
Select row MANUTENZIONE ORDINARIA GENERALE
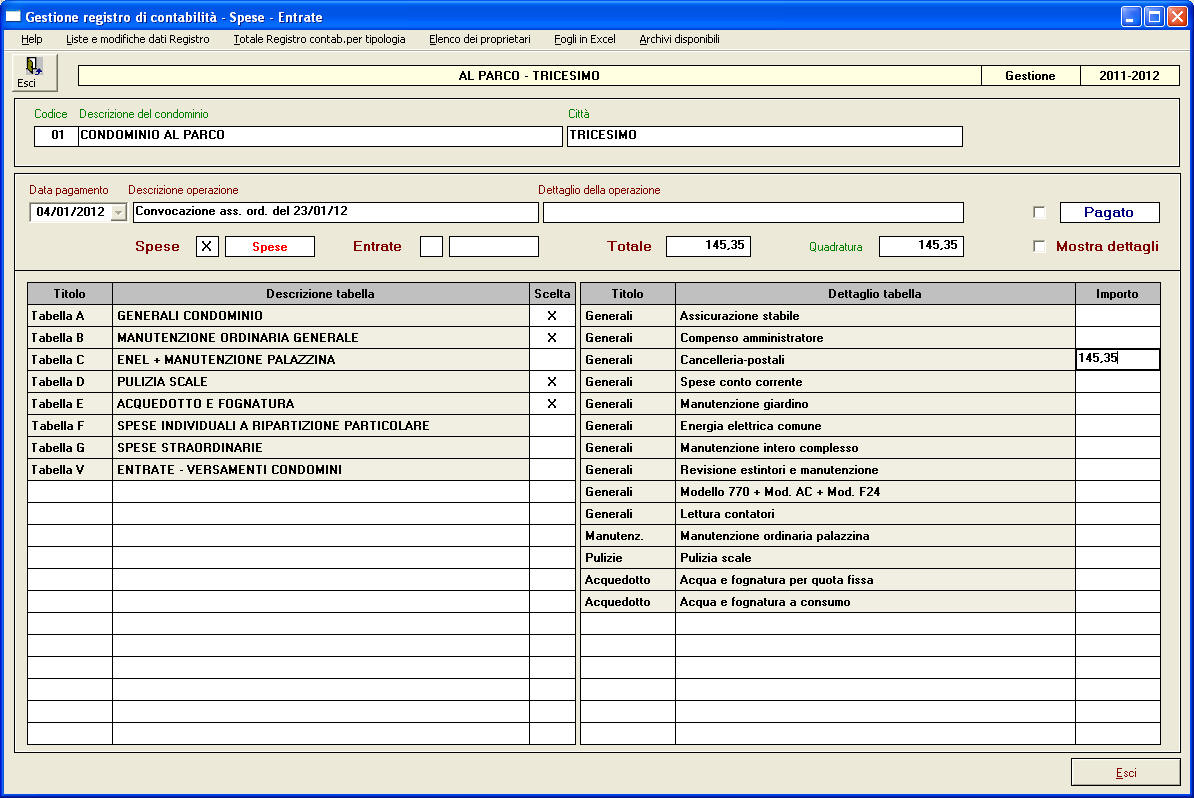pyautogui.click(x=301, y=337)
